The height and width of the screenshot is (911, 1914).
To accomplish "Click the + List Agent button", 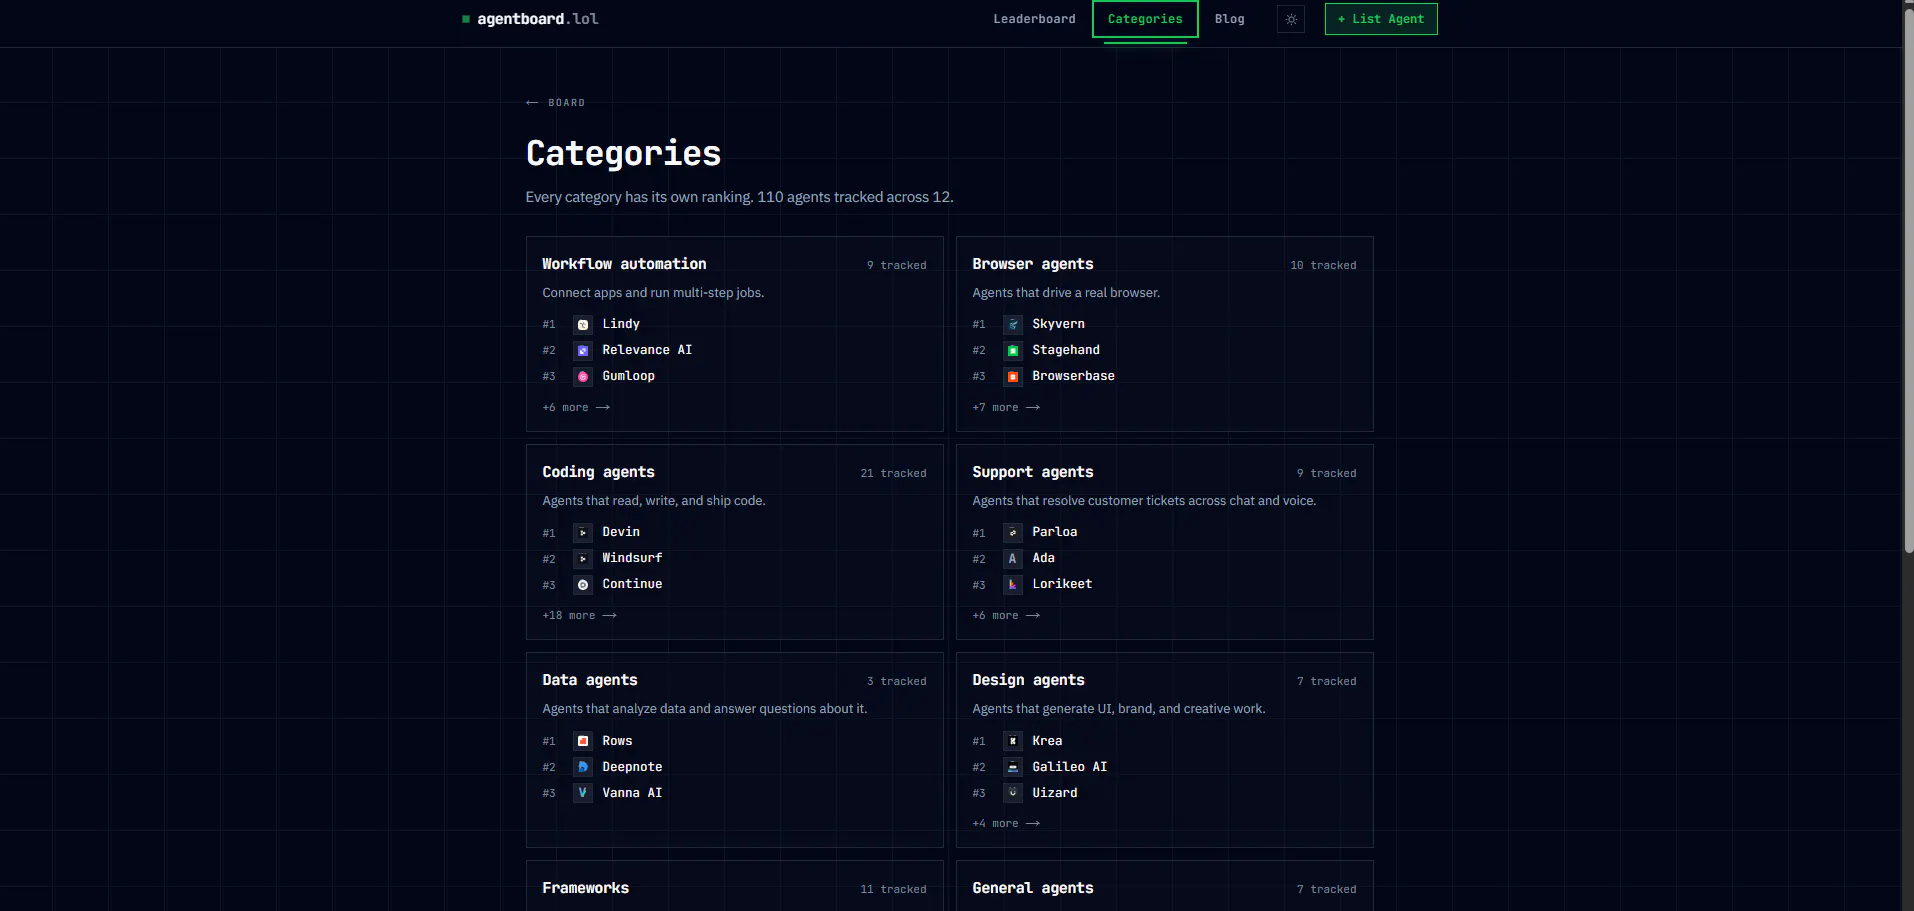I will (1381, 19).
